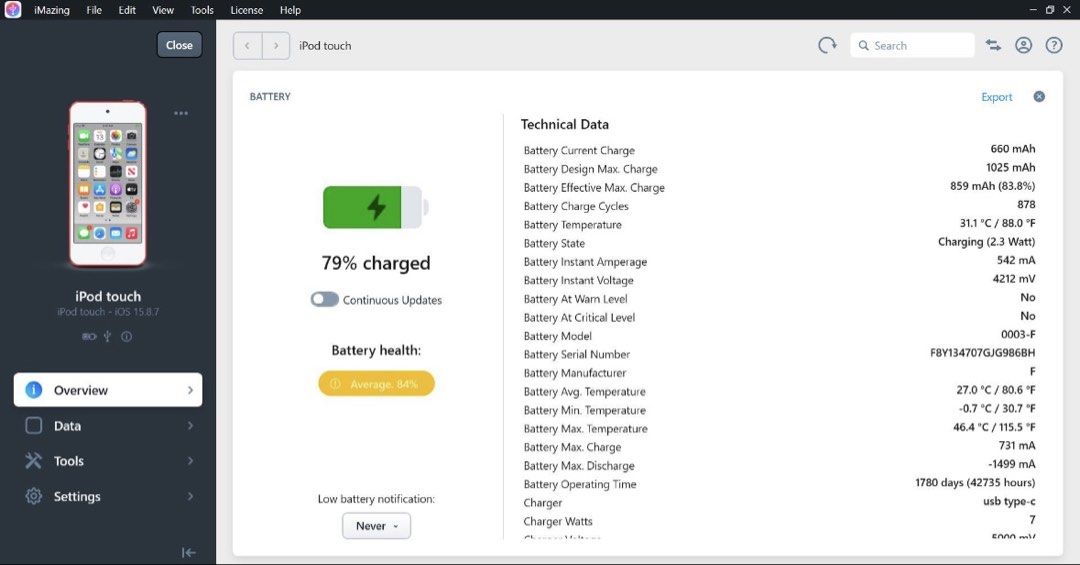Screen dimensions: 1080x565
Task: Select the Battery Current Charge row
Action: click(779, 150)
